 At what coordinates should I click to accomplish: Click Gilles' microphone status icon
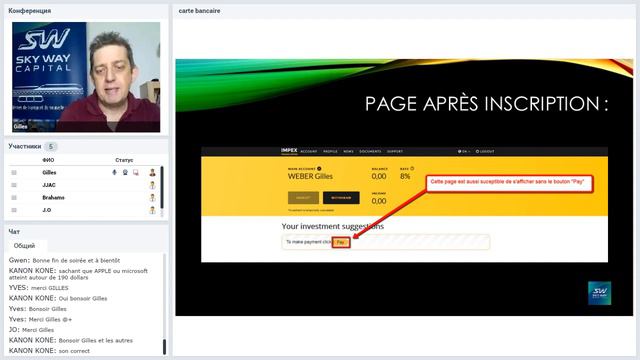[114, 173]
